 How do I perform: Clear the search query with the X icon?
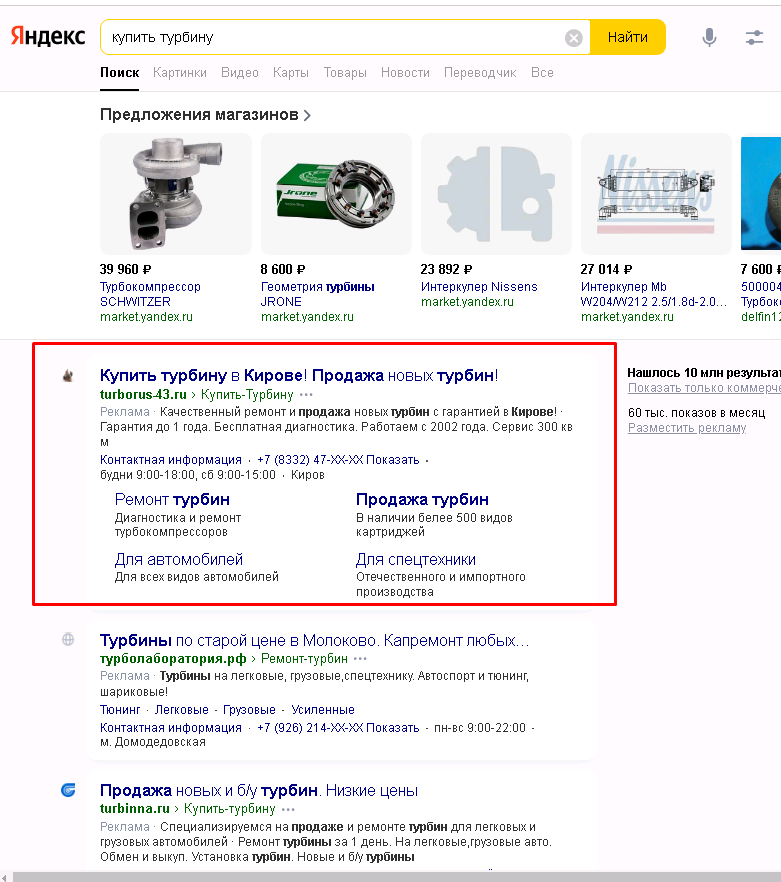(x=573, y=38)
